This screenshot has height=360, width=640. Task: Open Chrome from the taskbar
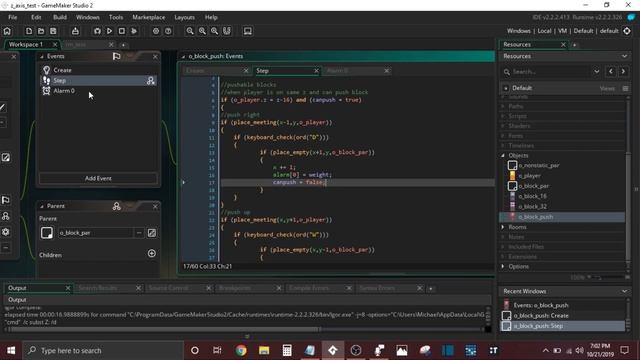coord(241,350)
